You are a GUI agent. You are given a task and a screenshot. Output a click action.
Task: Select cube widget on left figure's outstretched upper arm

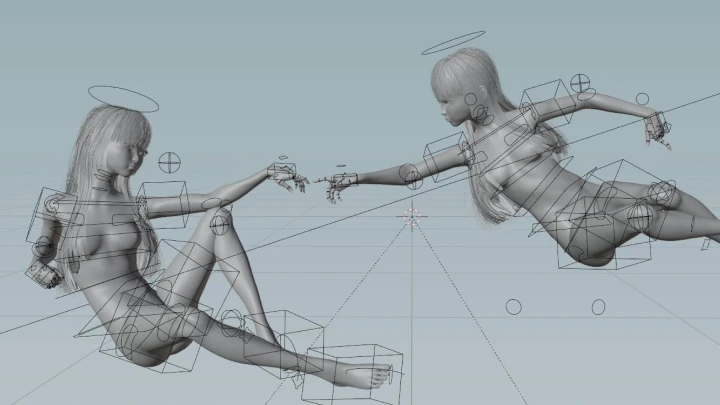tap(163, 204)
